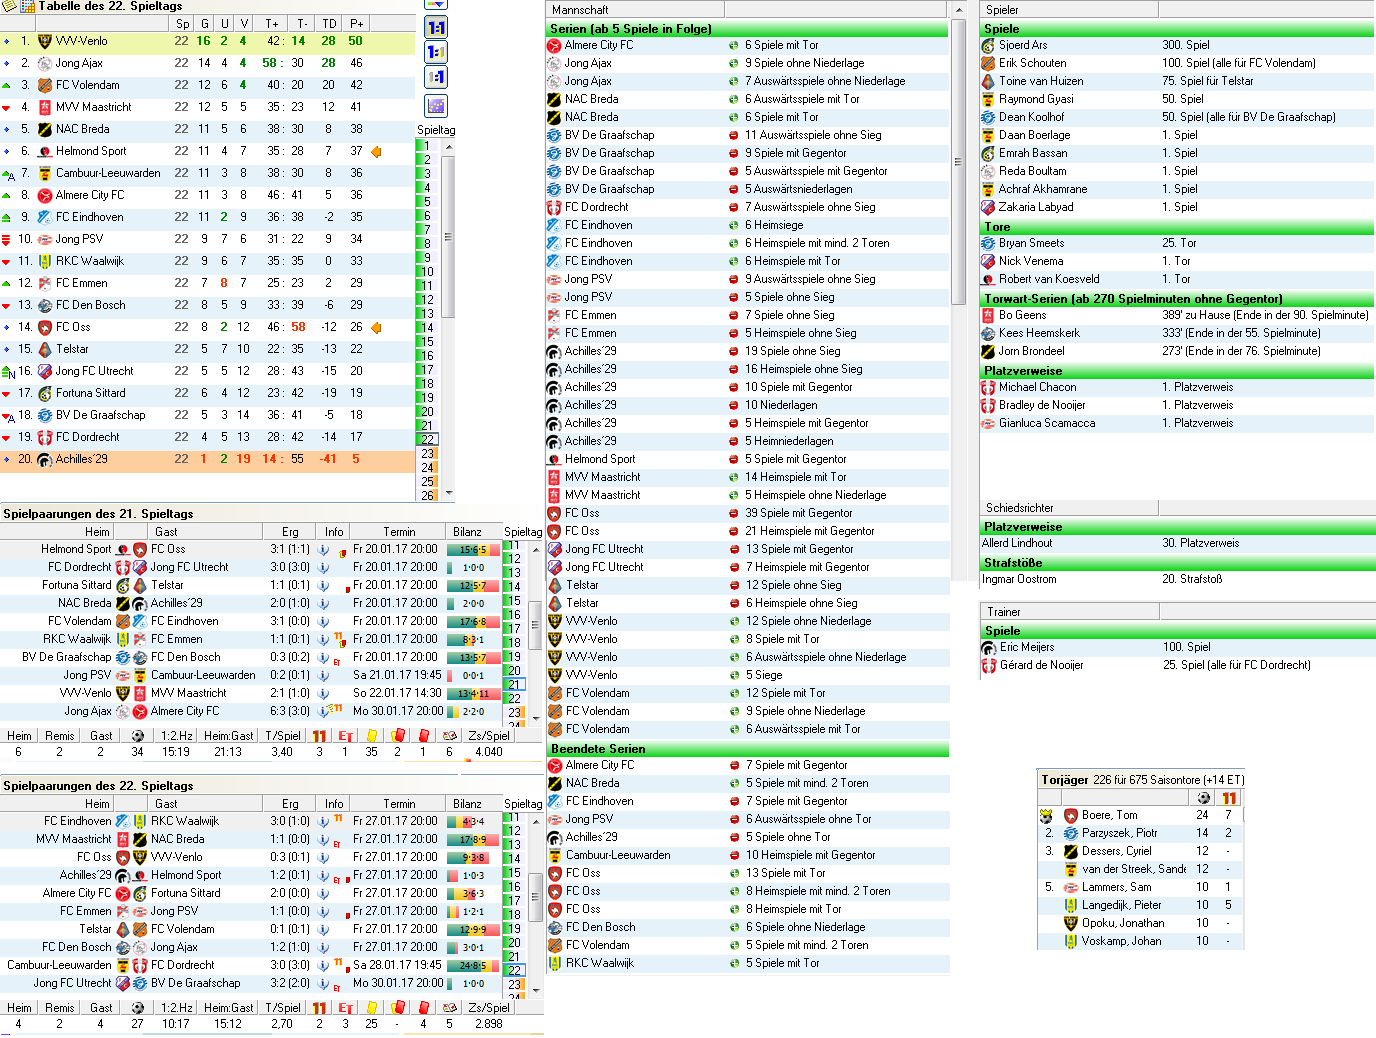The height and width of the screenshot is (1038, 1376).
Task: Click the penalty 11 header in Torjäger table
Action: (x=1229, y=798)
